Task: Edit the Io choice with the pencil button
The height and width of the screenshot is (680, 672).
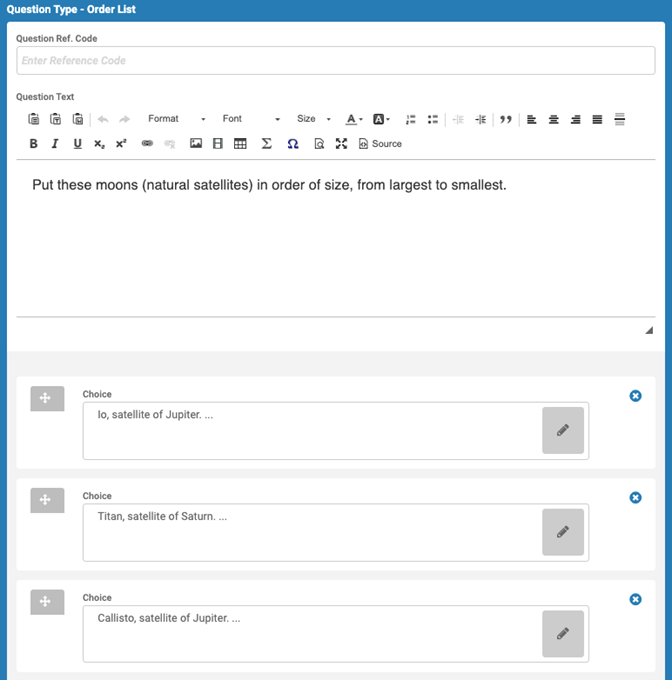Action: point(563,430)
